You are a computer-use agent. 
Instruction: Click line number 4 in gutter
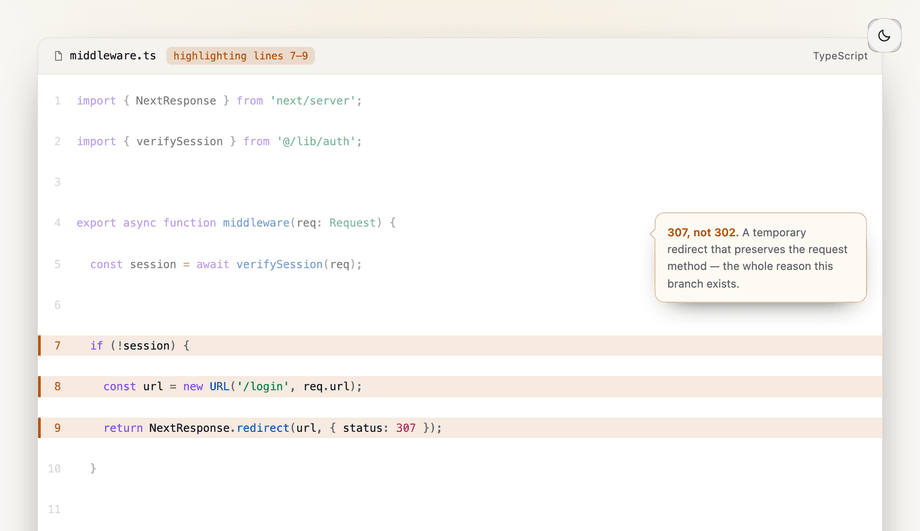coord(58,223)
